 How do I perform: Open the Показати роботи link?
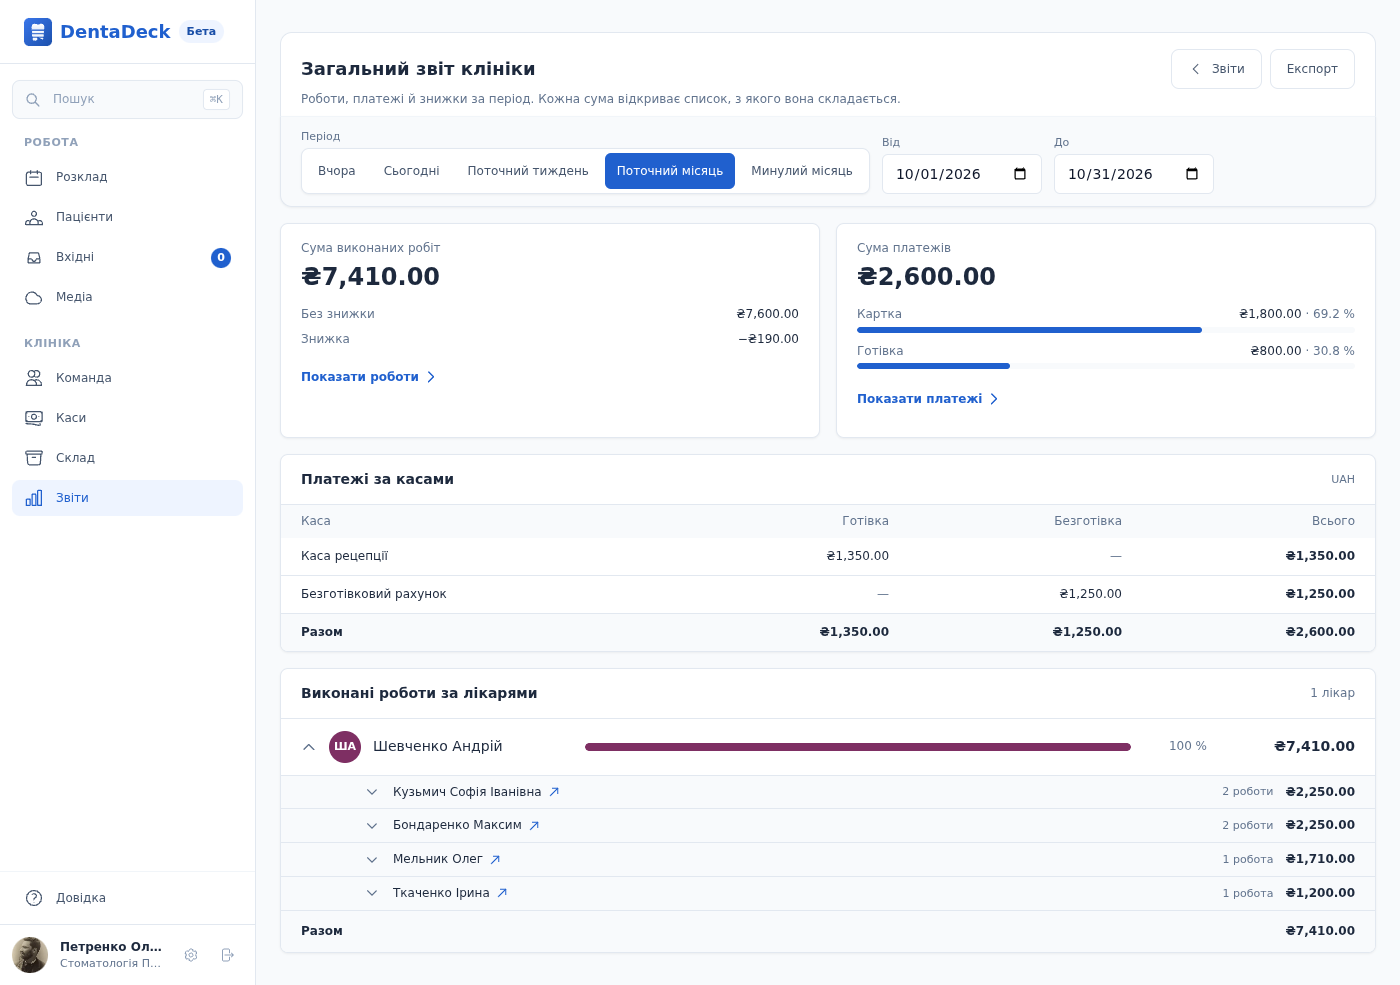pyautogui.click(x=368, y=377)
